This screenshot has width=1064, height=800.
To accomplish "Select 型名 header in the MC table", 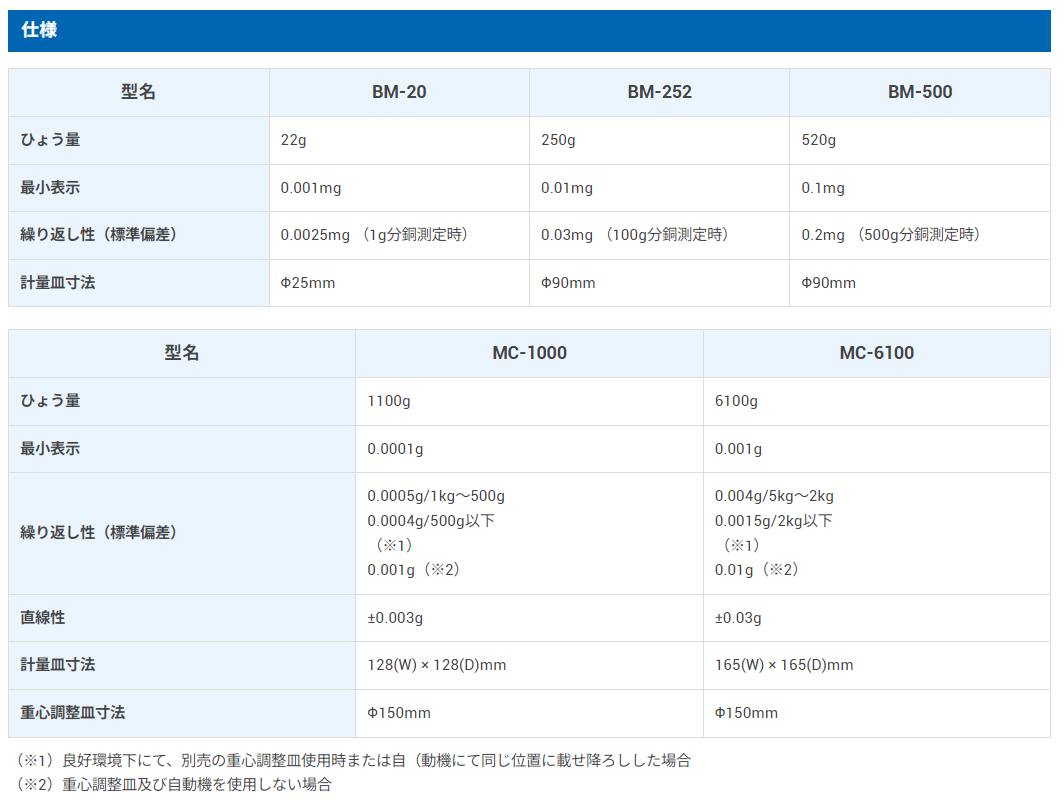I will pos(182,353).
